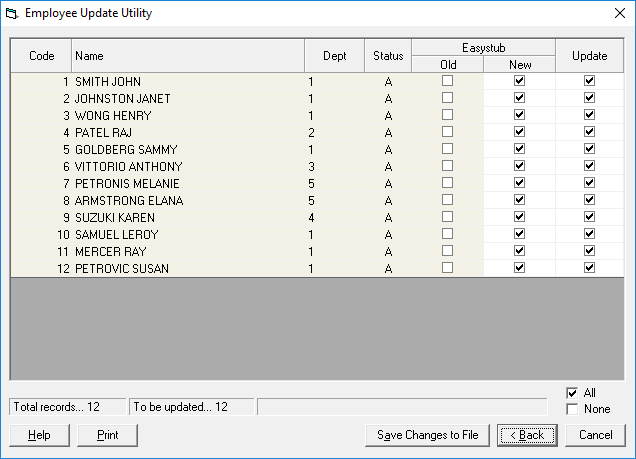Close the Employee Update Utility window
The width and height of the screenshot is (636, 459).
(620, 13)
